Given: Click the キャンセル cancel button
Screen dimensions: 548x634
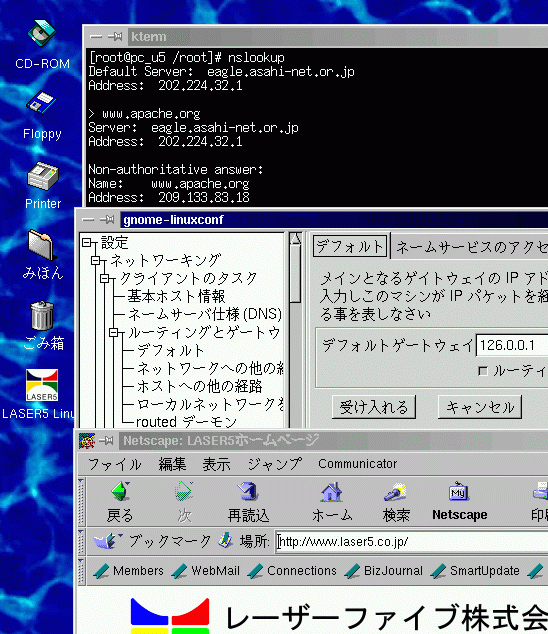Looking at the screenshot, I should (x=480, y=407).
